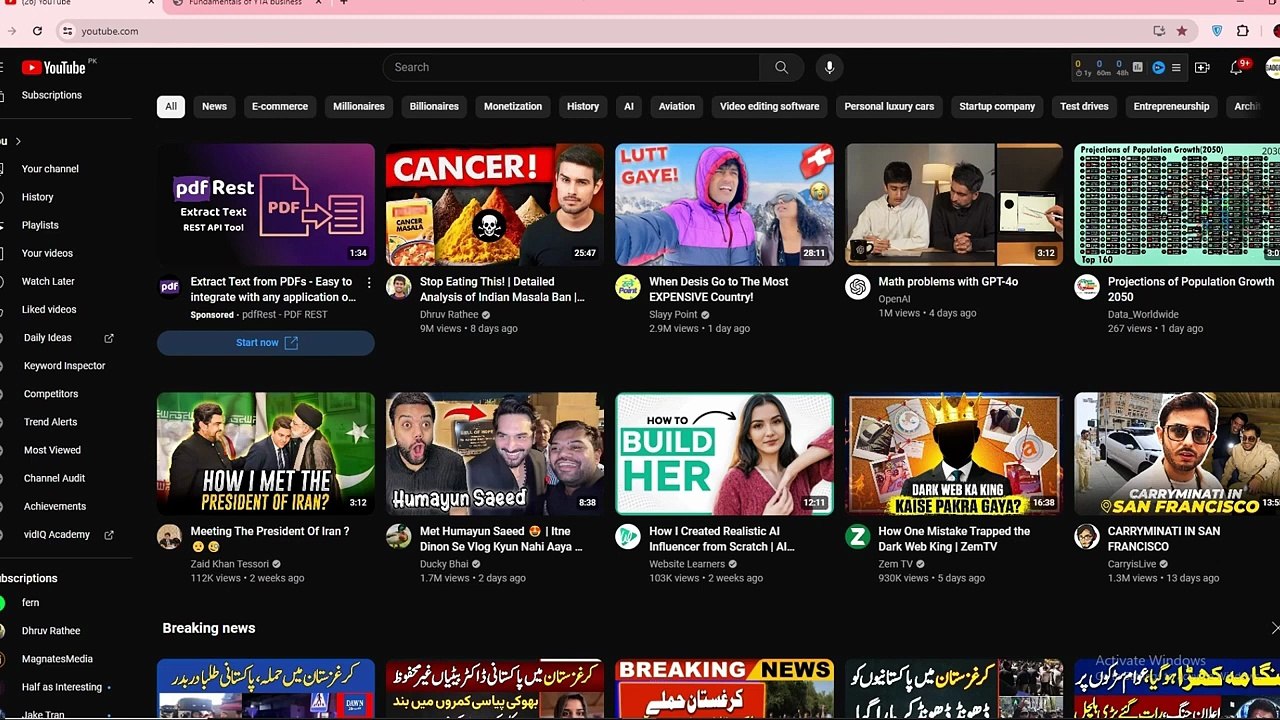Play the Math problems with GPT-4o thumbnail
Image resolution: width=1280 pixels, height=720 pixels.
[954, 204]
